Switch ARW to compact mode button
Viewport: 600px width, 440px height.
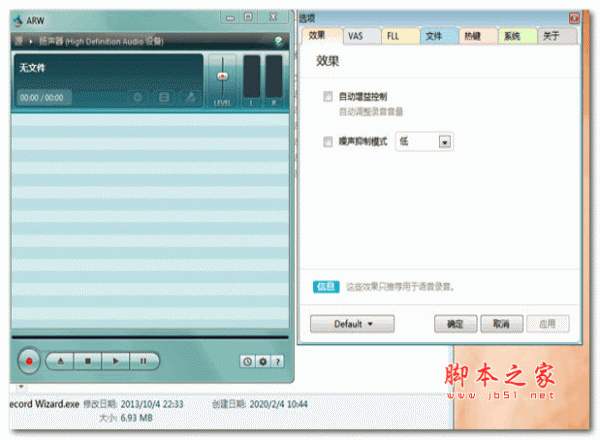tap(248, 17)
